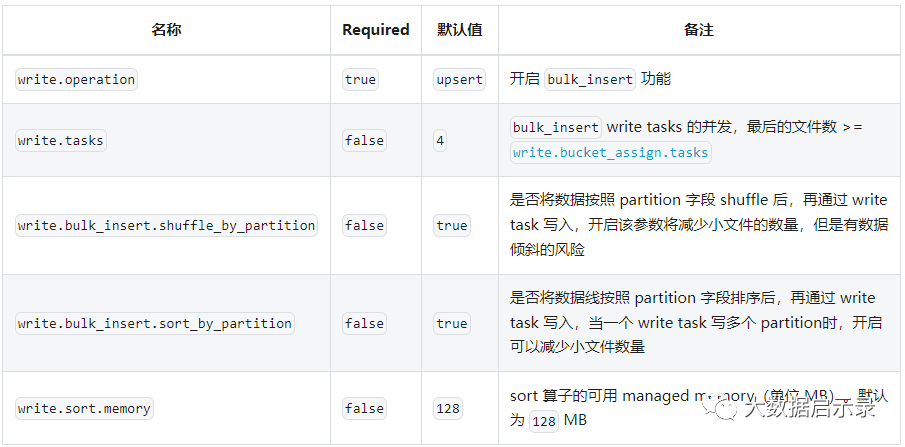Click the Required true value for write.operation
Viewport: 905px width, 447px height.
click(360, 80)
